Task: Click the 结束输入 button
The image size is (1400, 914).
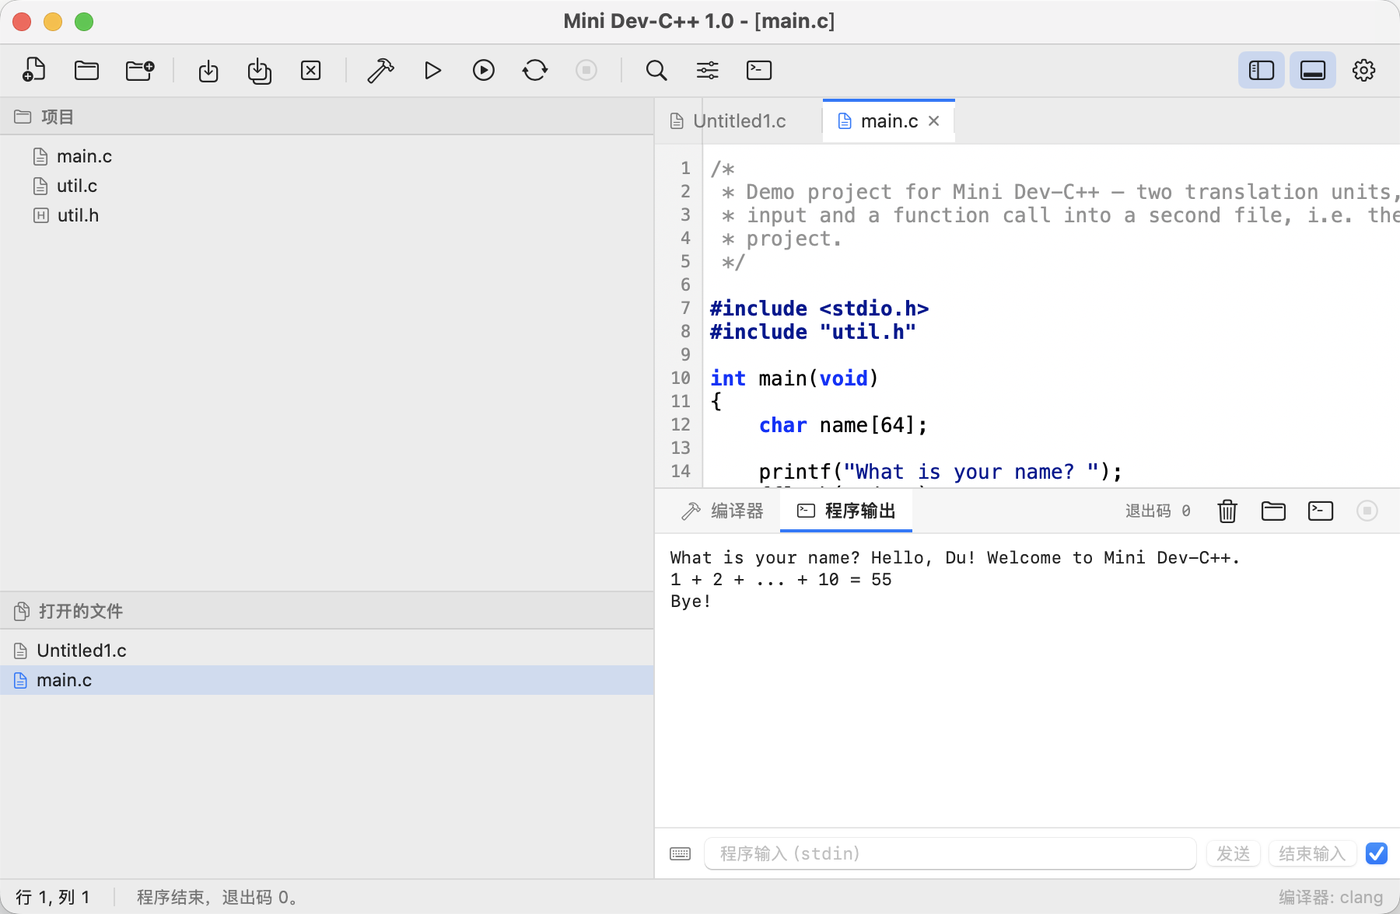Action: click(x=1312, y=854)
